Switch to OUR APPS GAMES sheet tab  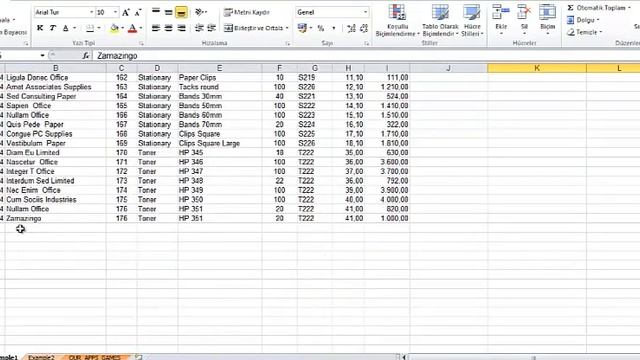click(x=95, y=358)
